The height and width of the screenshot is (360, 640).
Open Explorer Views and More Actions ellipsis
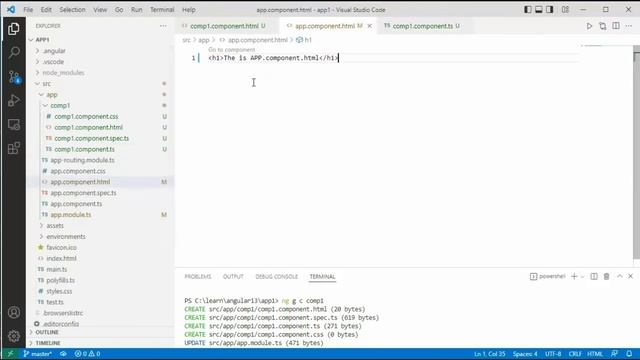click(x=163, y=26)
